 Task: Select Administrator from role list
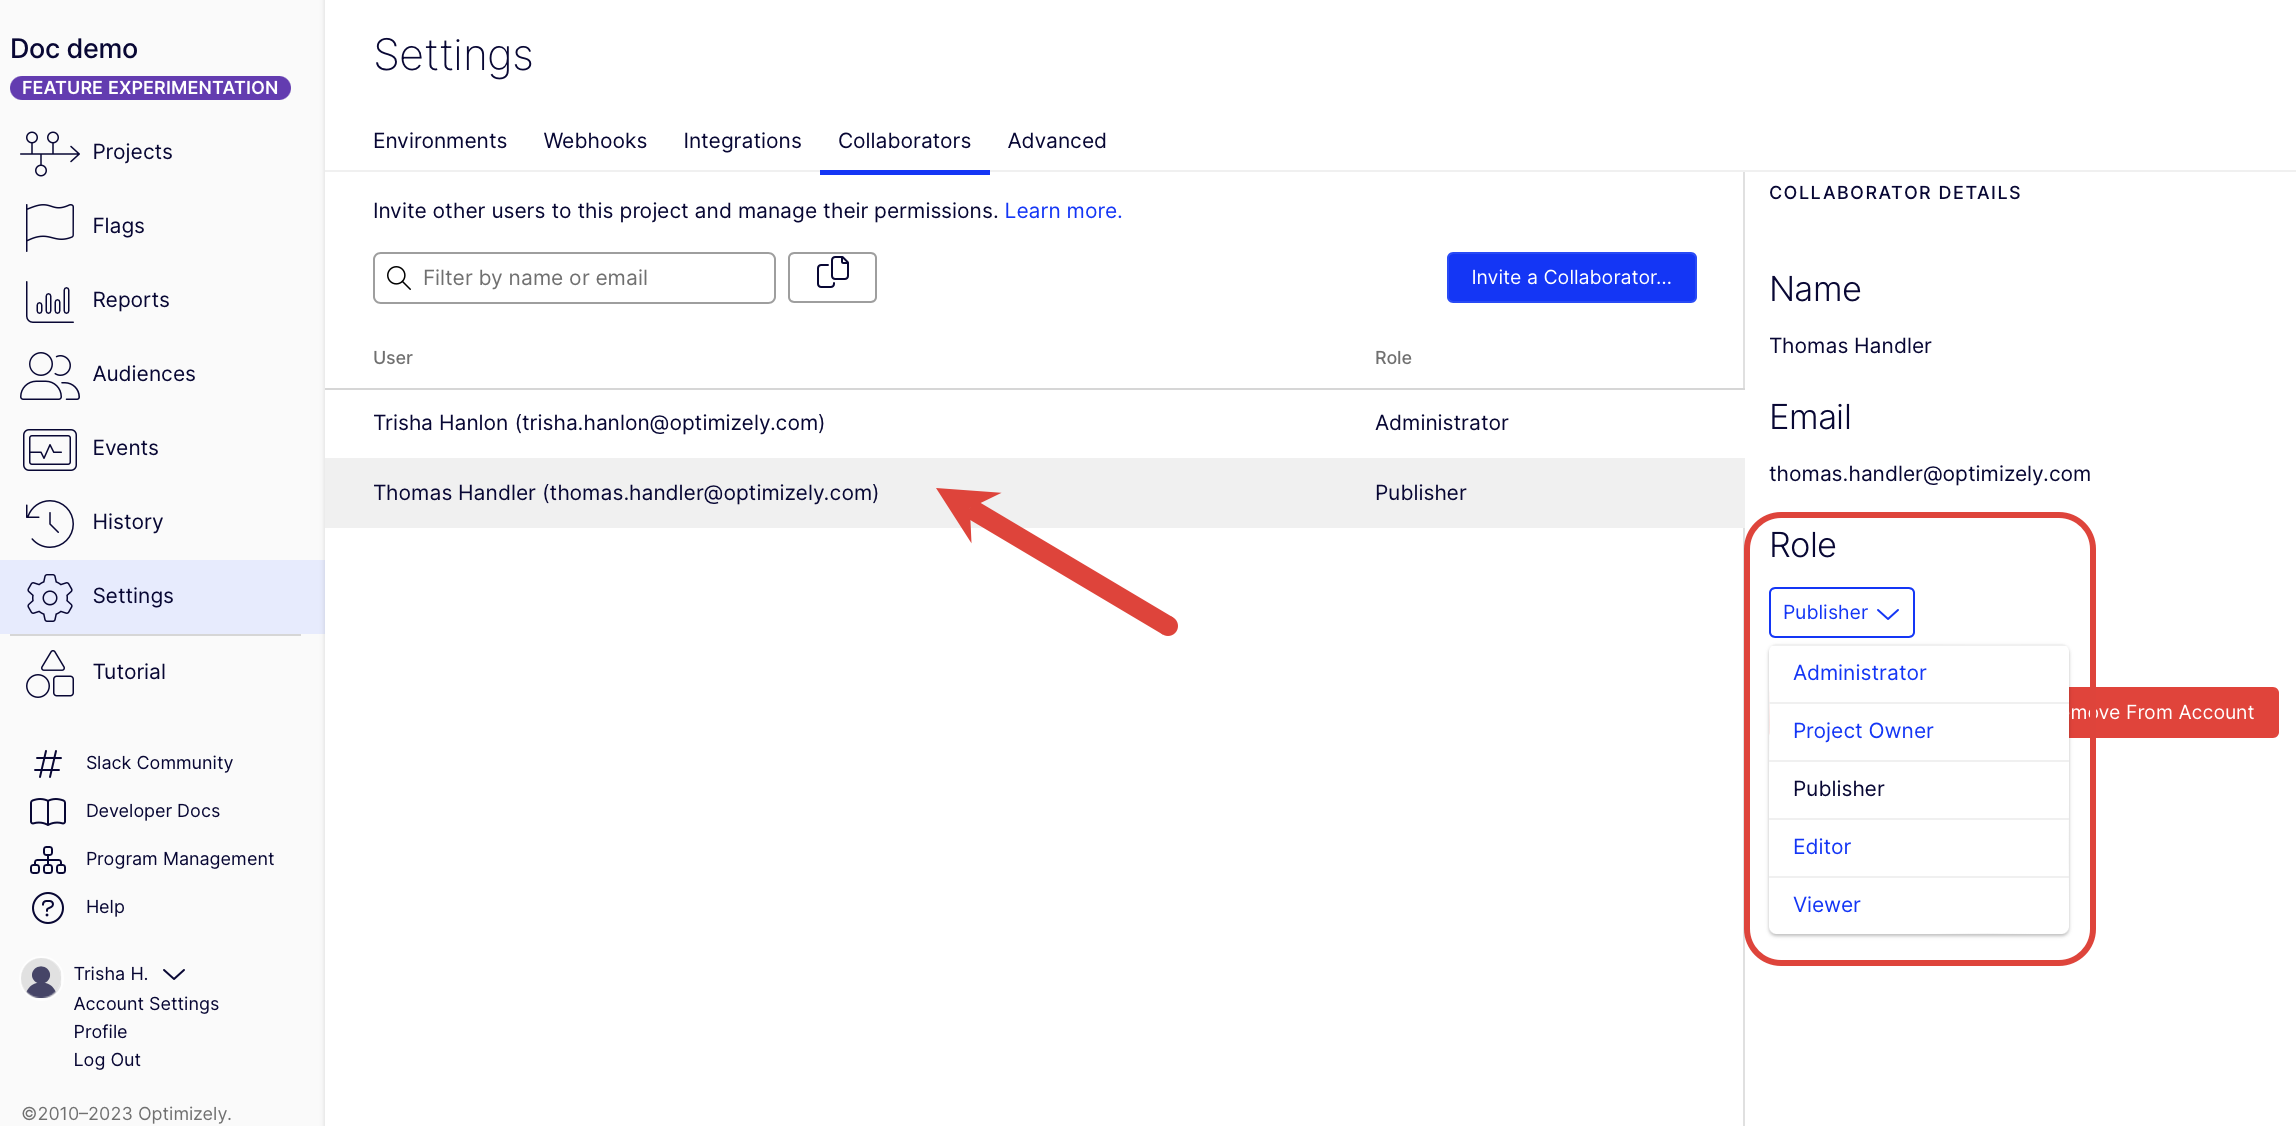[1859, 673]
